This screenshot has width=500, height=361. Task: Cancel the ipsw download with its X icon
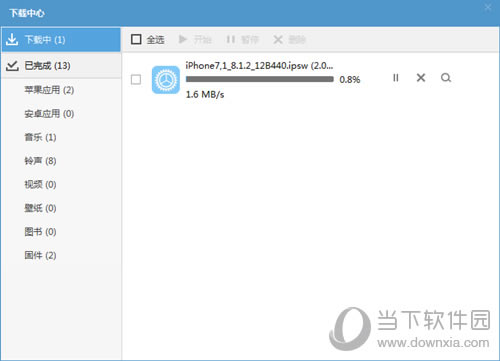point(421,78)
